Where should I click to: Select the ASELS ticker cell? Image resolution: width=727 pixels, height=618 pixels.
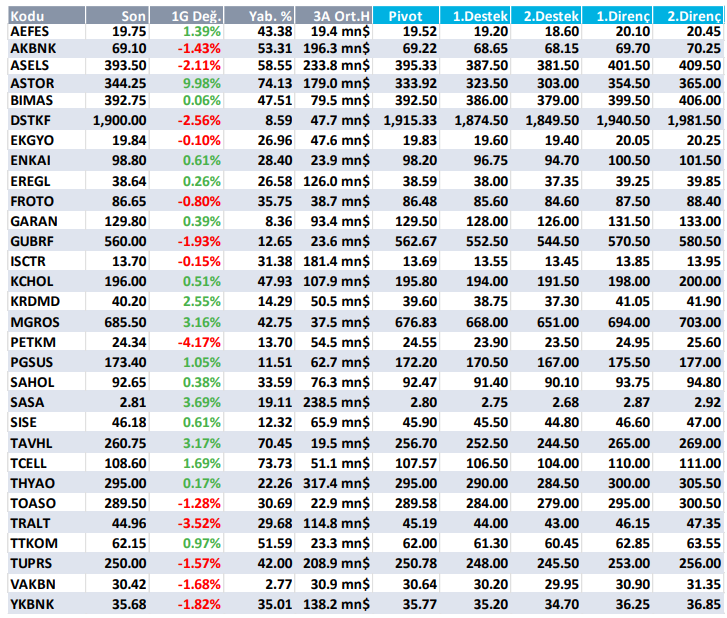pos(30,65)
